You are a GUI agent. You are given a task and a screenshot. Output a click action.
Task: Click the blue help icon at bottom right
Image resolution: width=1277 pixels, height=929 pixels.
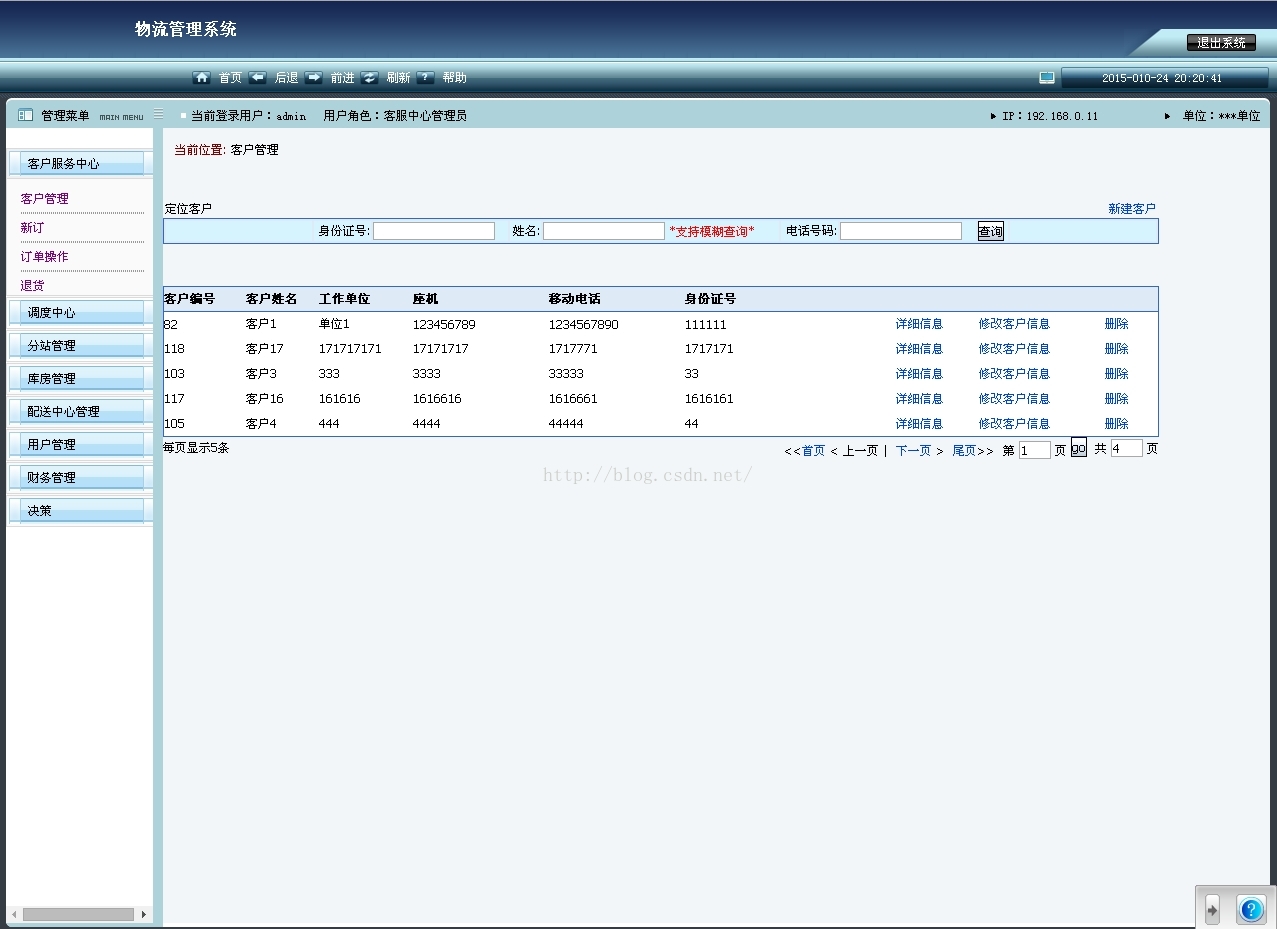tap(1251, 910)
